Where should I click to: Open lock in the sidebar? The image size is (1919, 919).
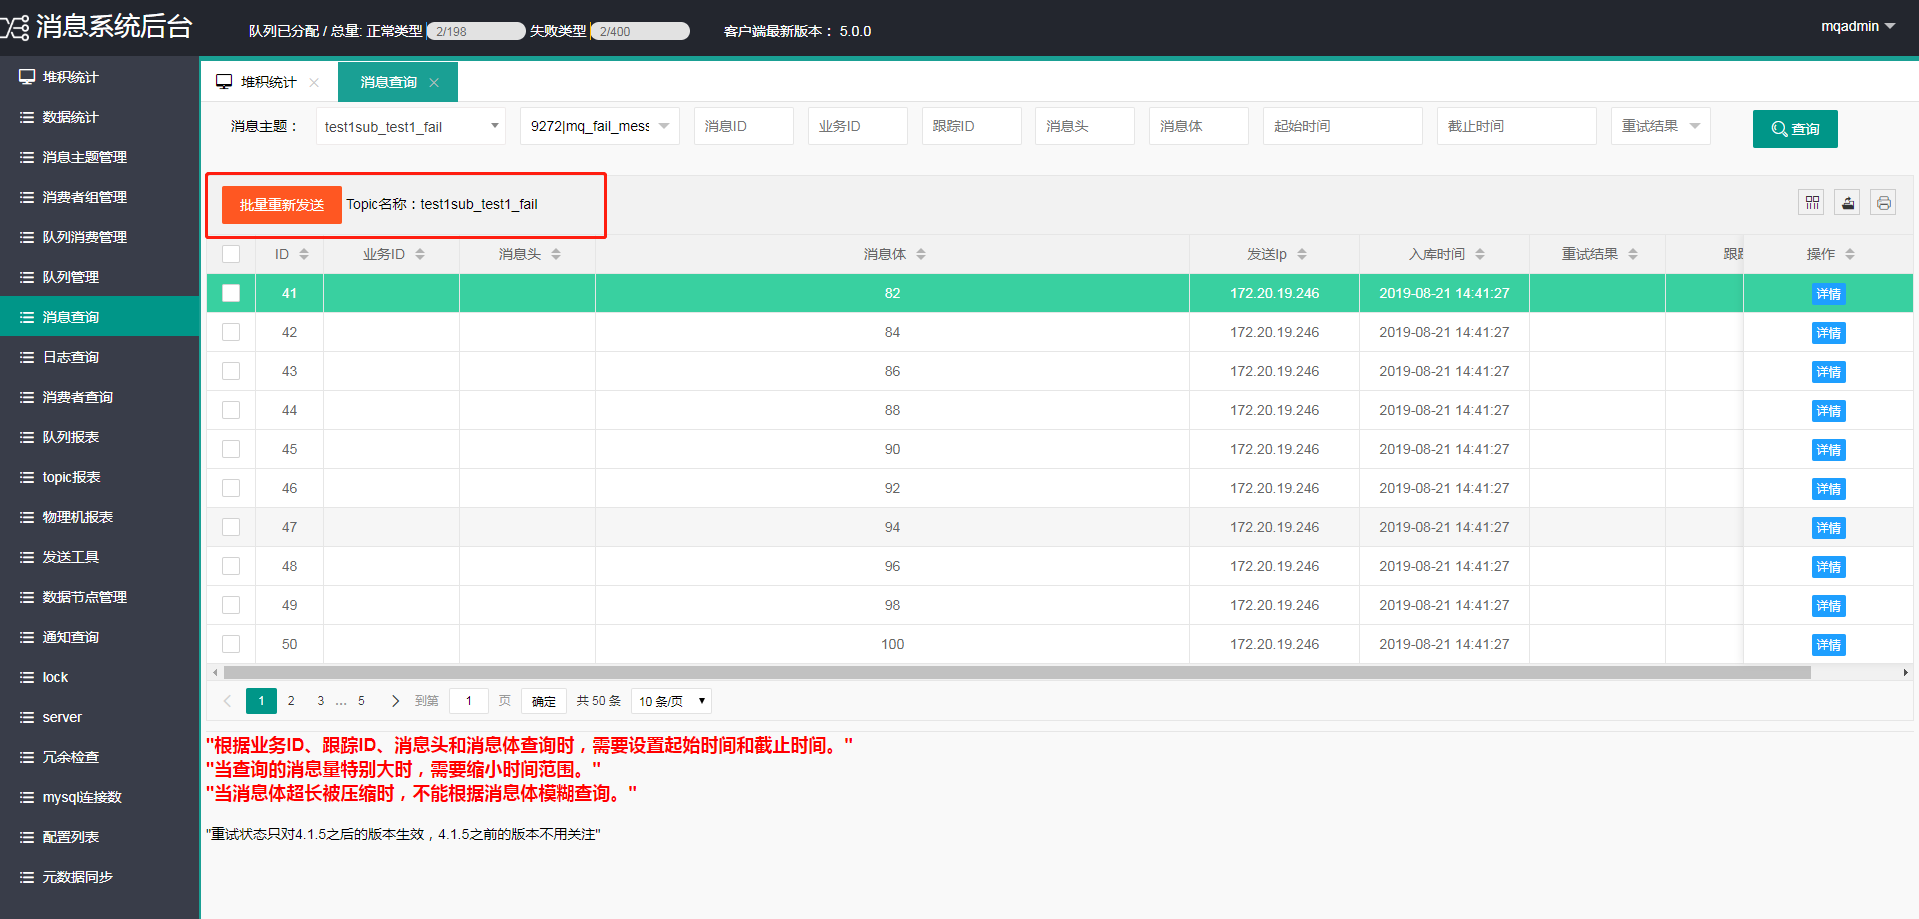100,677
